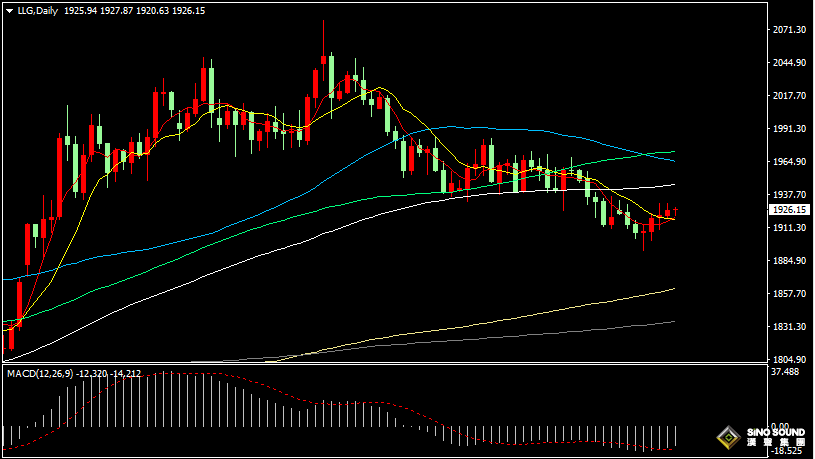The image size is (815, 459).
Task: Click the 1964.90 price scale level
Action: 789,162
